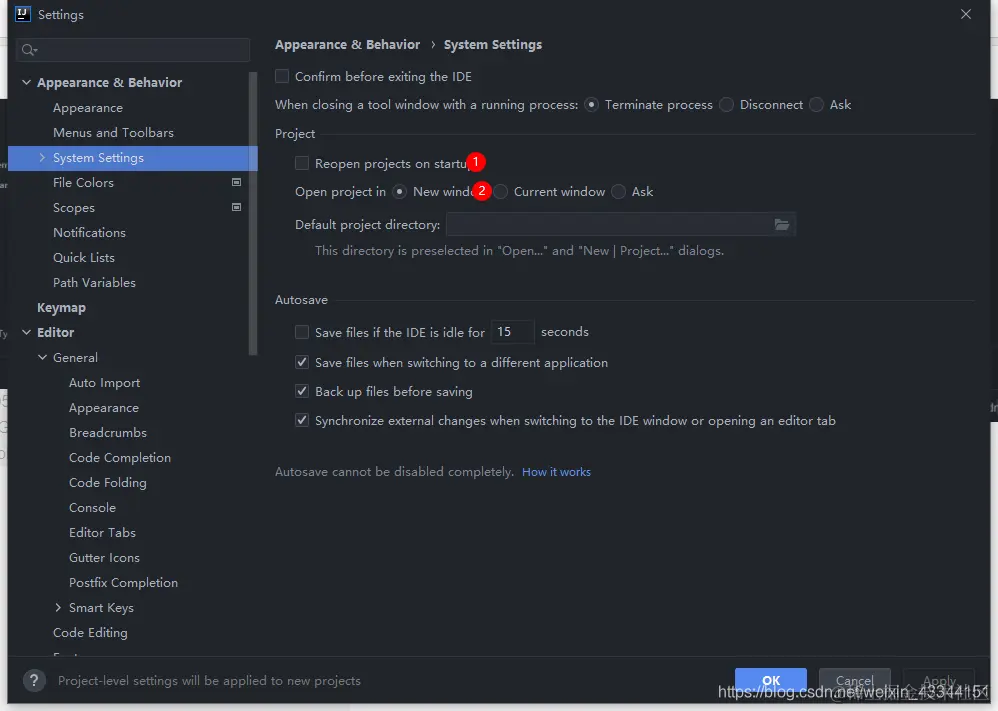Open Auto Import settings
Image resolution: width=998 pixels, height=711 pixels.
click(x=104, y=383)
